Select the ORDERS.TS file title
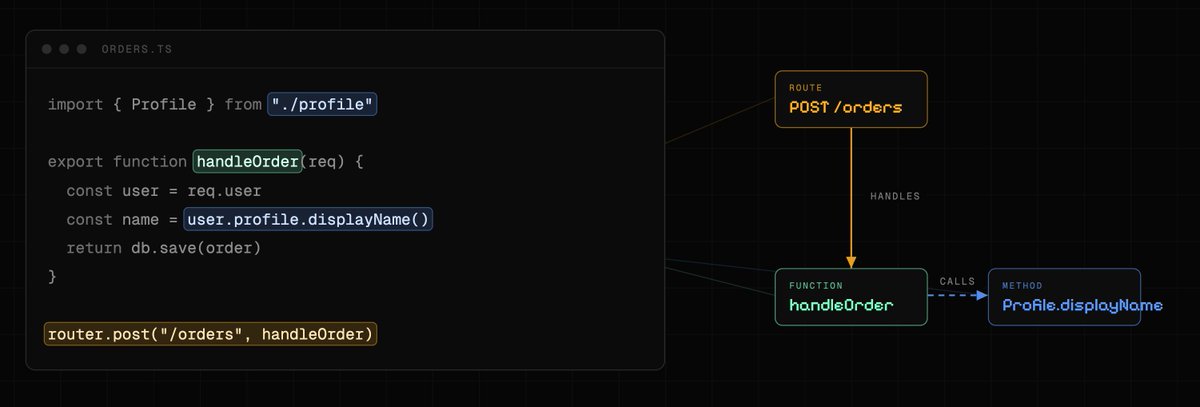1200x407 pixels. pos(129,49)
